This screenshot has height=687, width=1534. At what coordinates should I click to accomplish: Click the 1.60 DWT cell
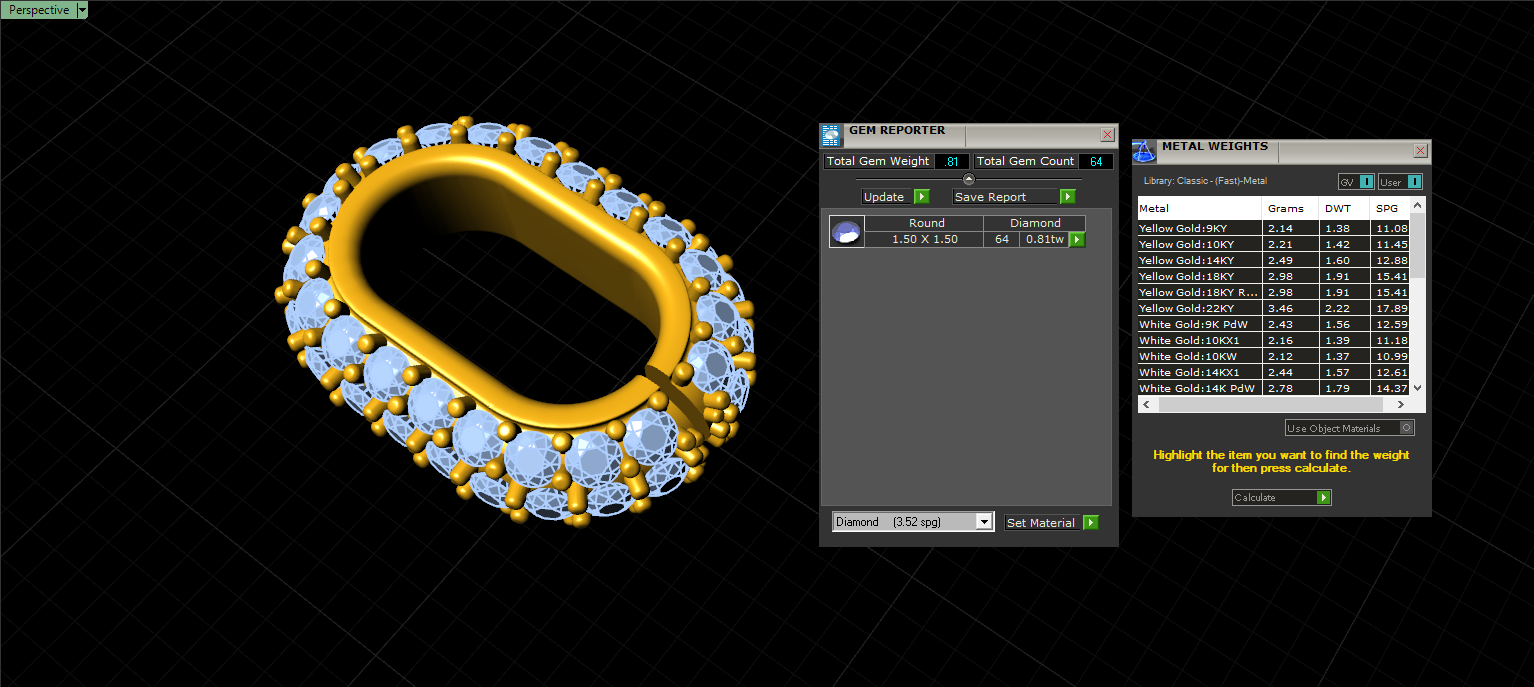[1345, 260]
